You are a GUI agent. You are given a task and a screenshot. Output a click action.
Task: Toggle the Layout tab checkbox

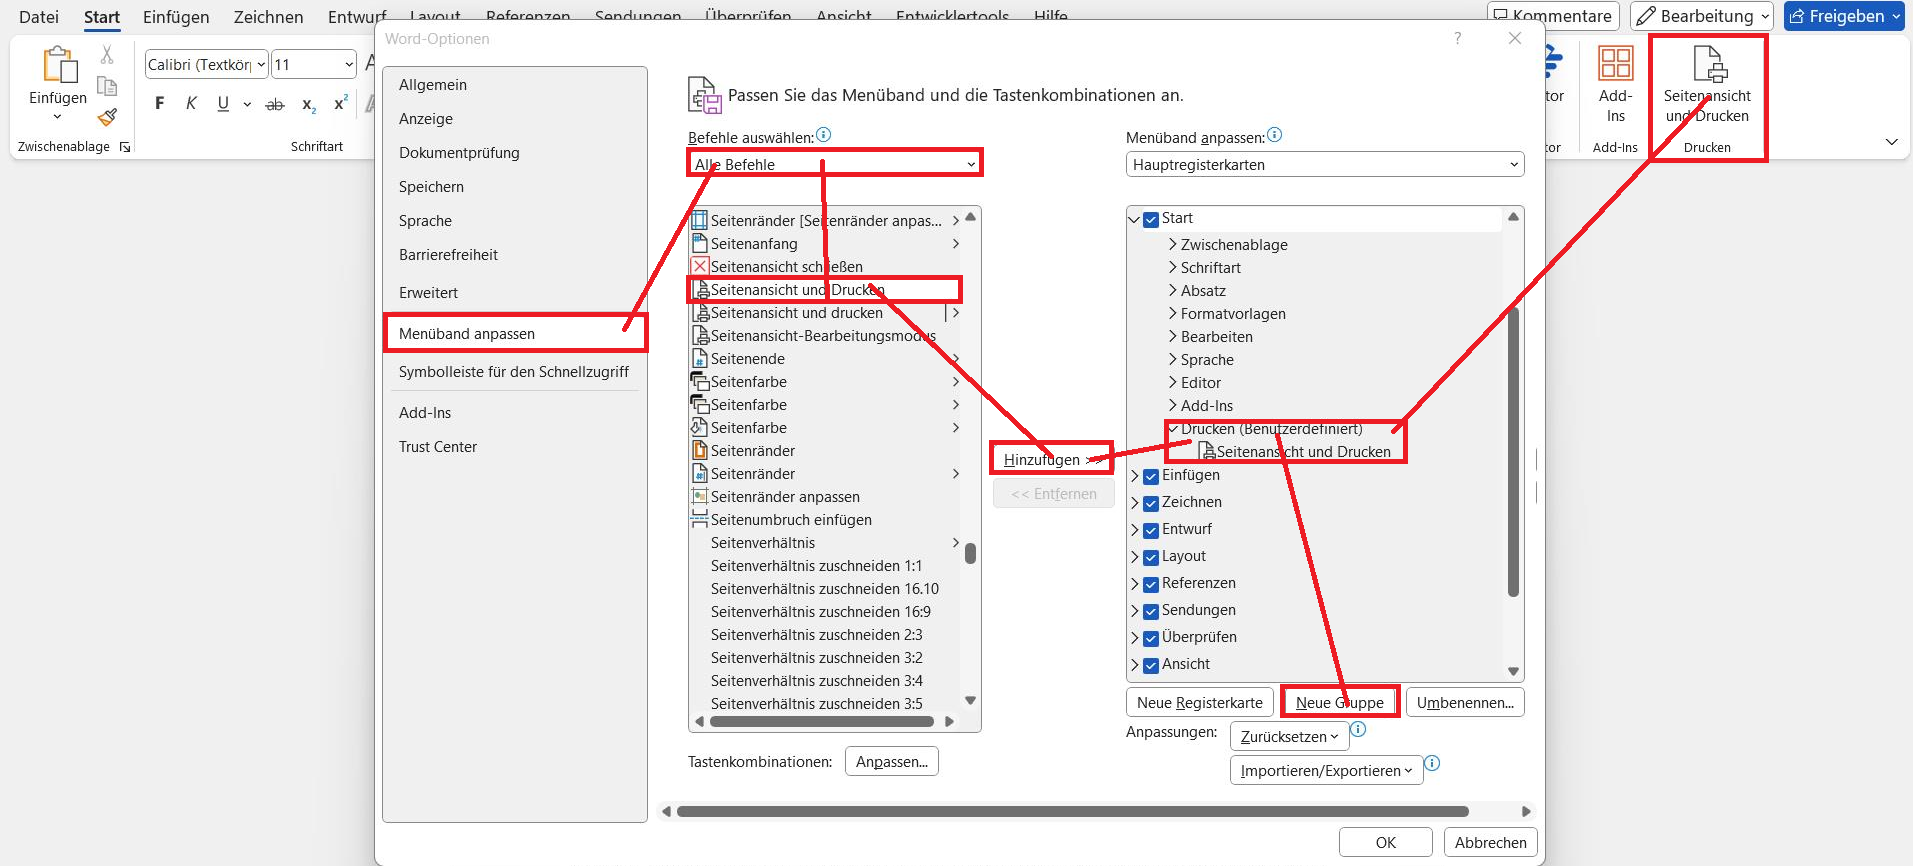[x=1151, y=557]
